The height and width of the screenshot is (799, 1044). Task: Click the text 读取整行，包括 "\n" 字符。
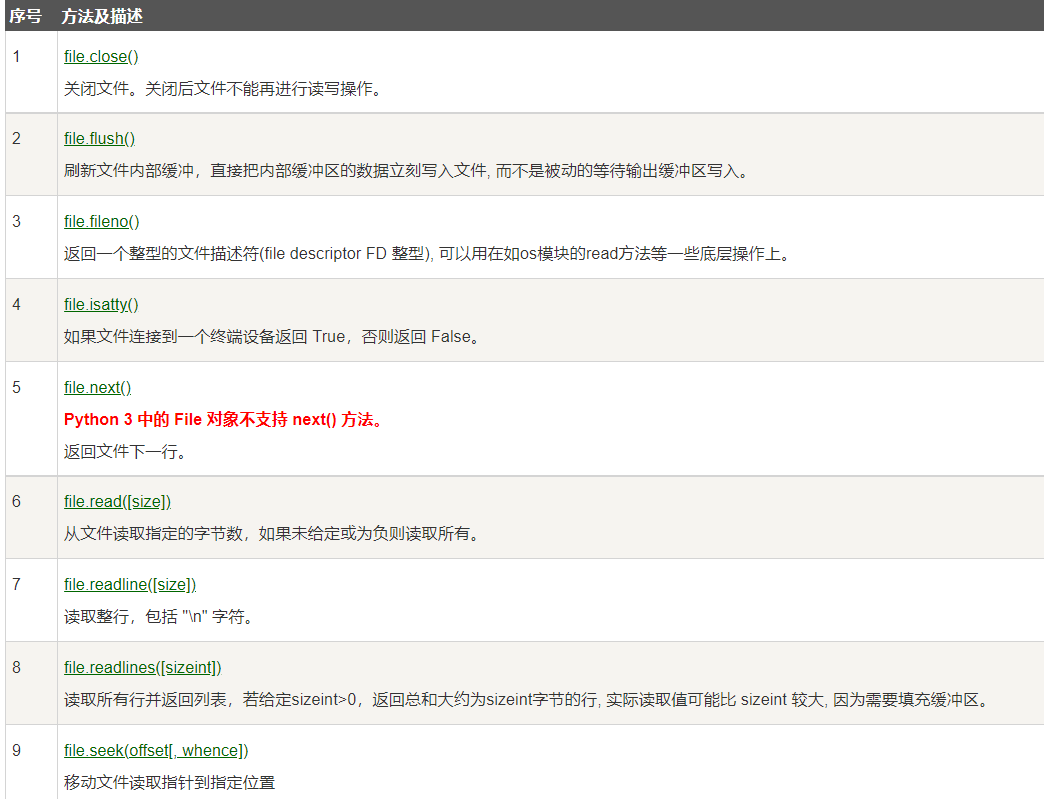(x=160, y=617)
